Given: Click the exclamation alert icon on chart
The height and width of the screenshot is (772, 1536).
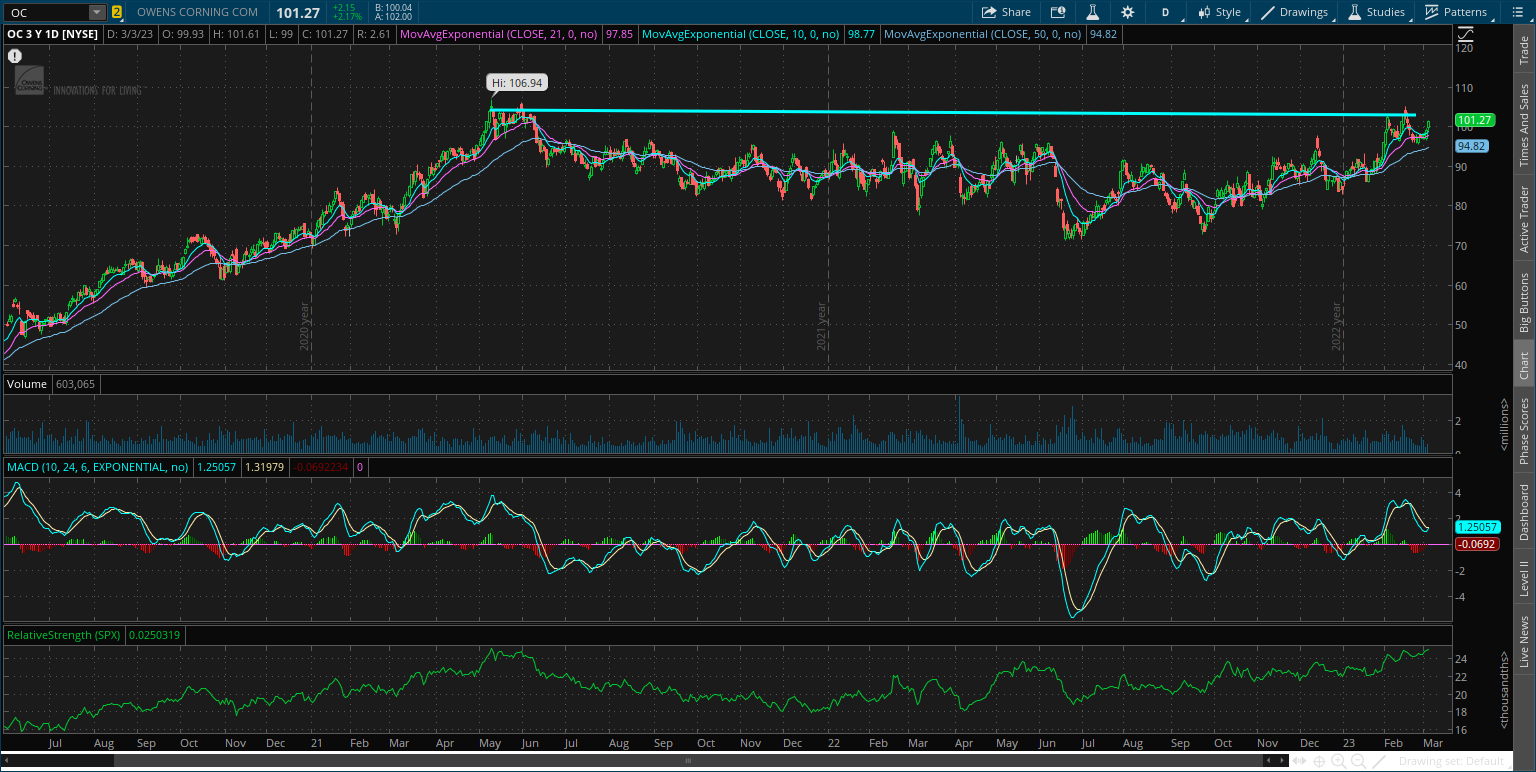Looking at the screenshot, I should coord(14,57).
